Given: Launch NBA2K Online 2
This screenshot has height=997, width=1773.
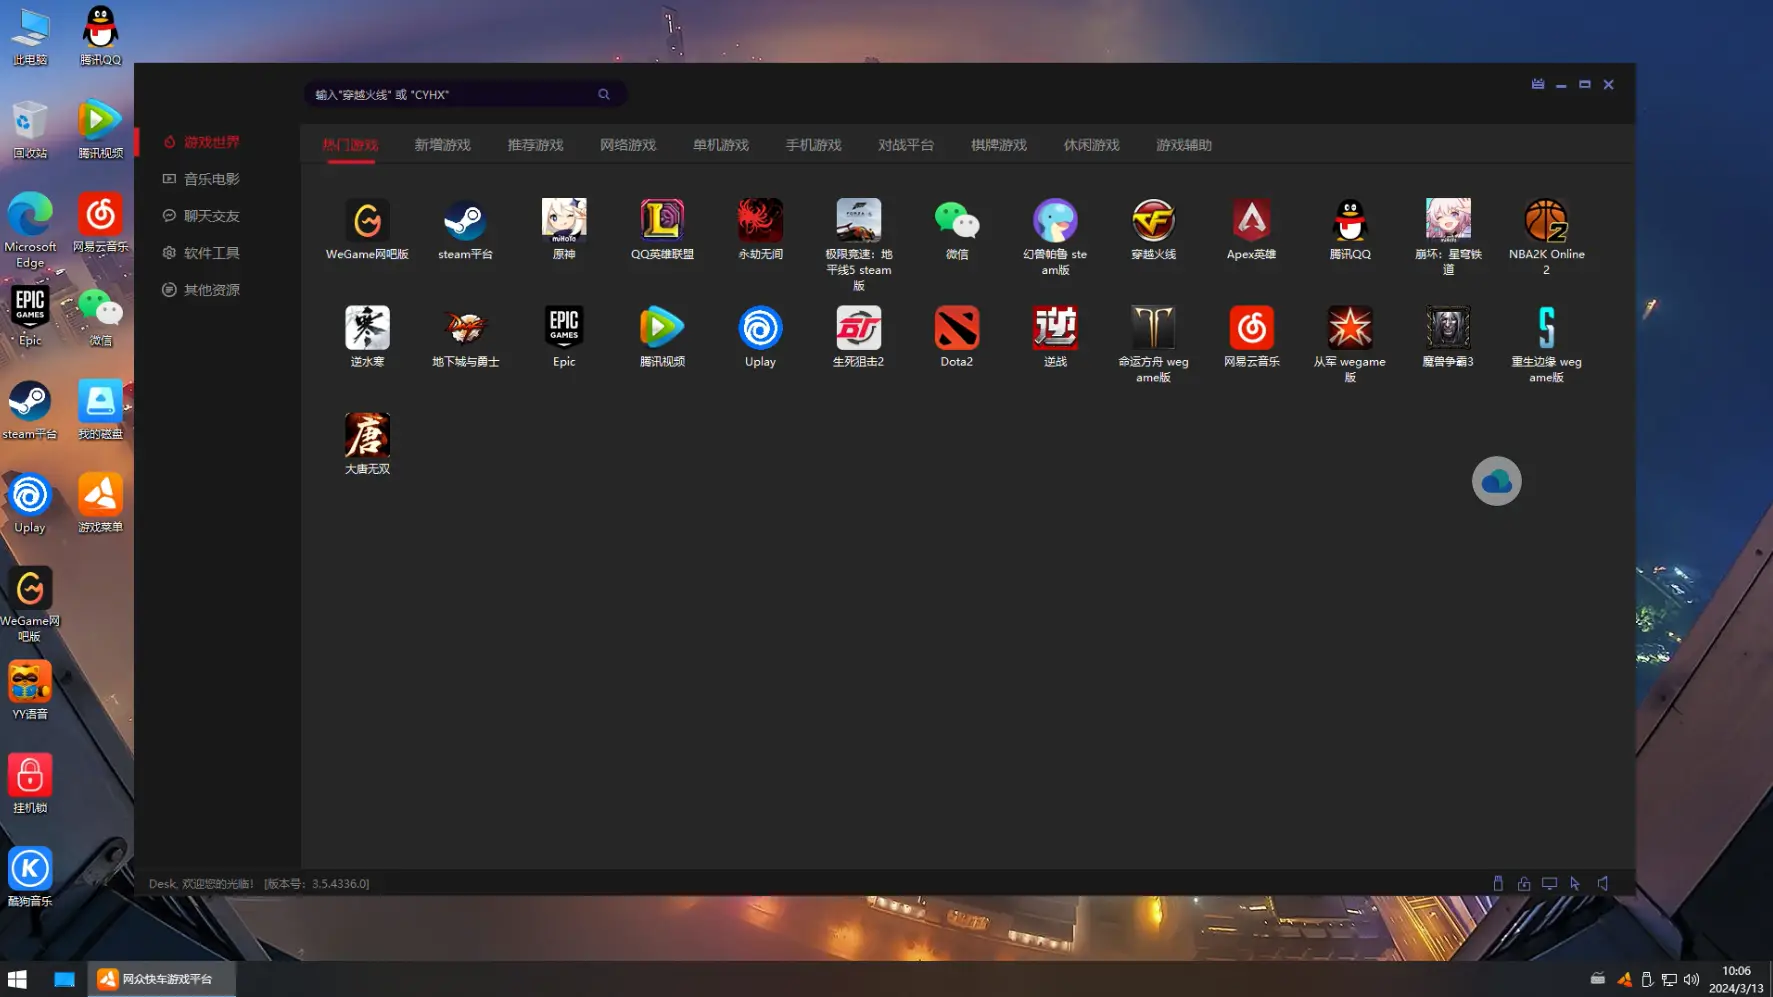Looking at the screenshot, I should pyautogui.click(x=1546, y=237).
